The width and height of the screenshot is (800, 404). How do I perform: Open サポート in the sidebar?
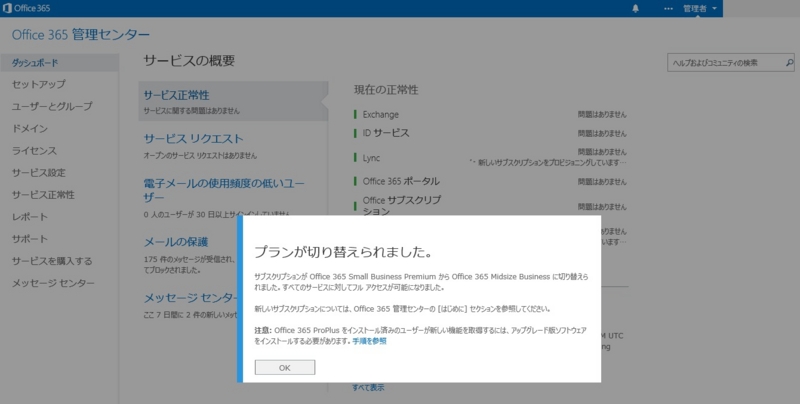(x=30, y=239)
